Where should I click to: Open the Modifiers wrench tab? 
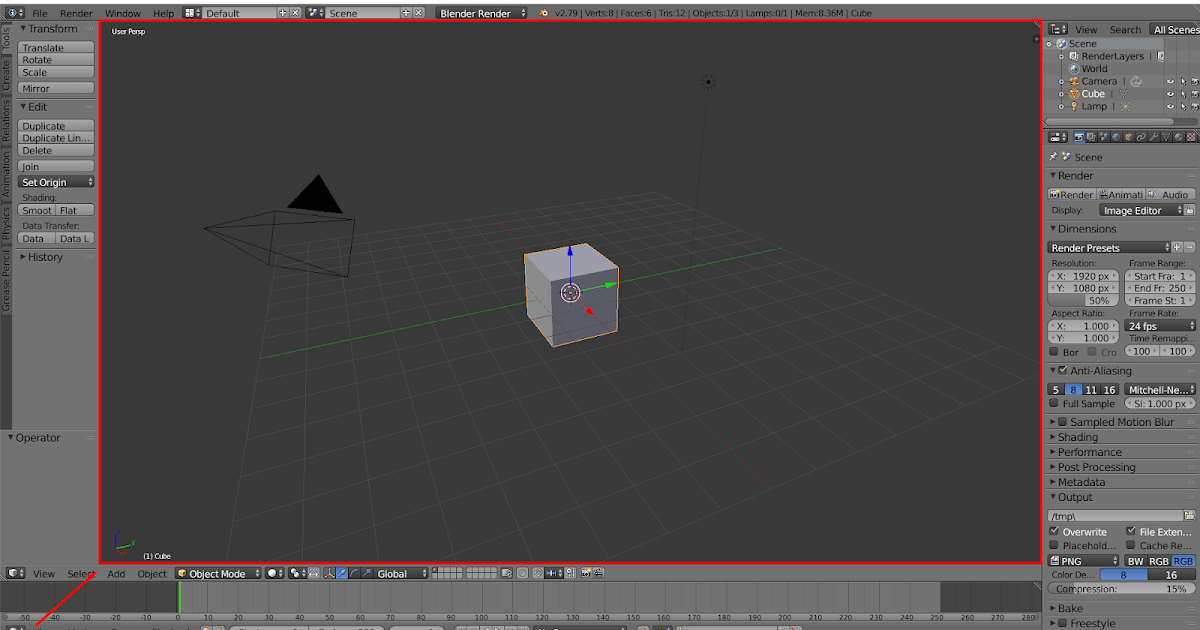1152,137
